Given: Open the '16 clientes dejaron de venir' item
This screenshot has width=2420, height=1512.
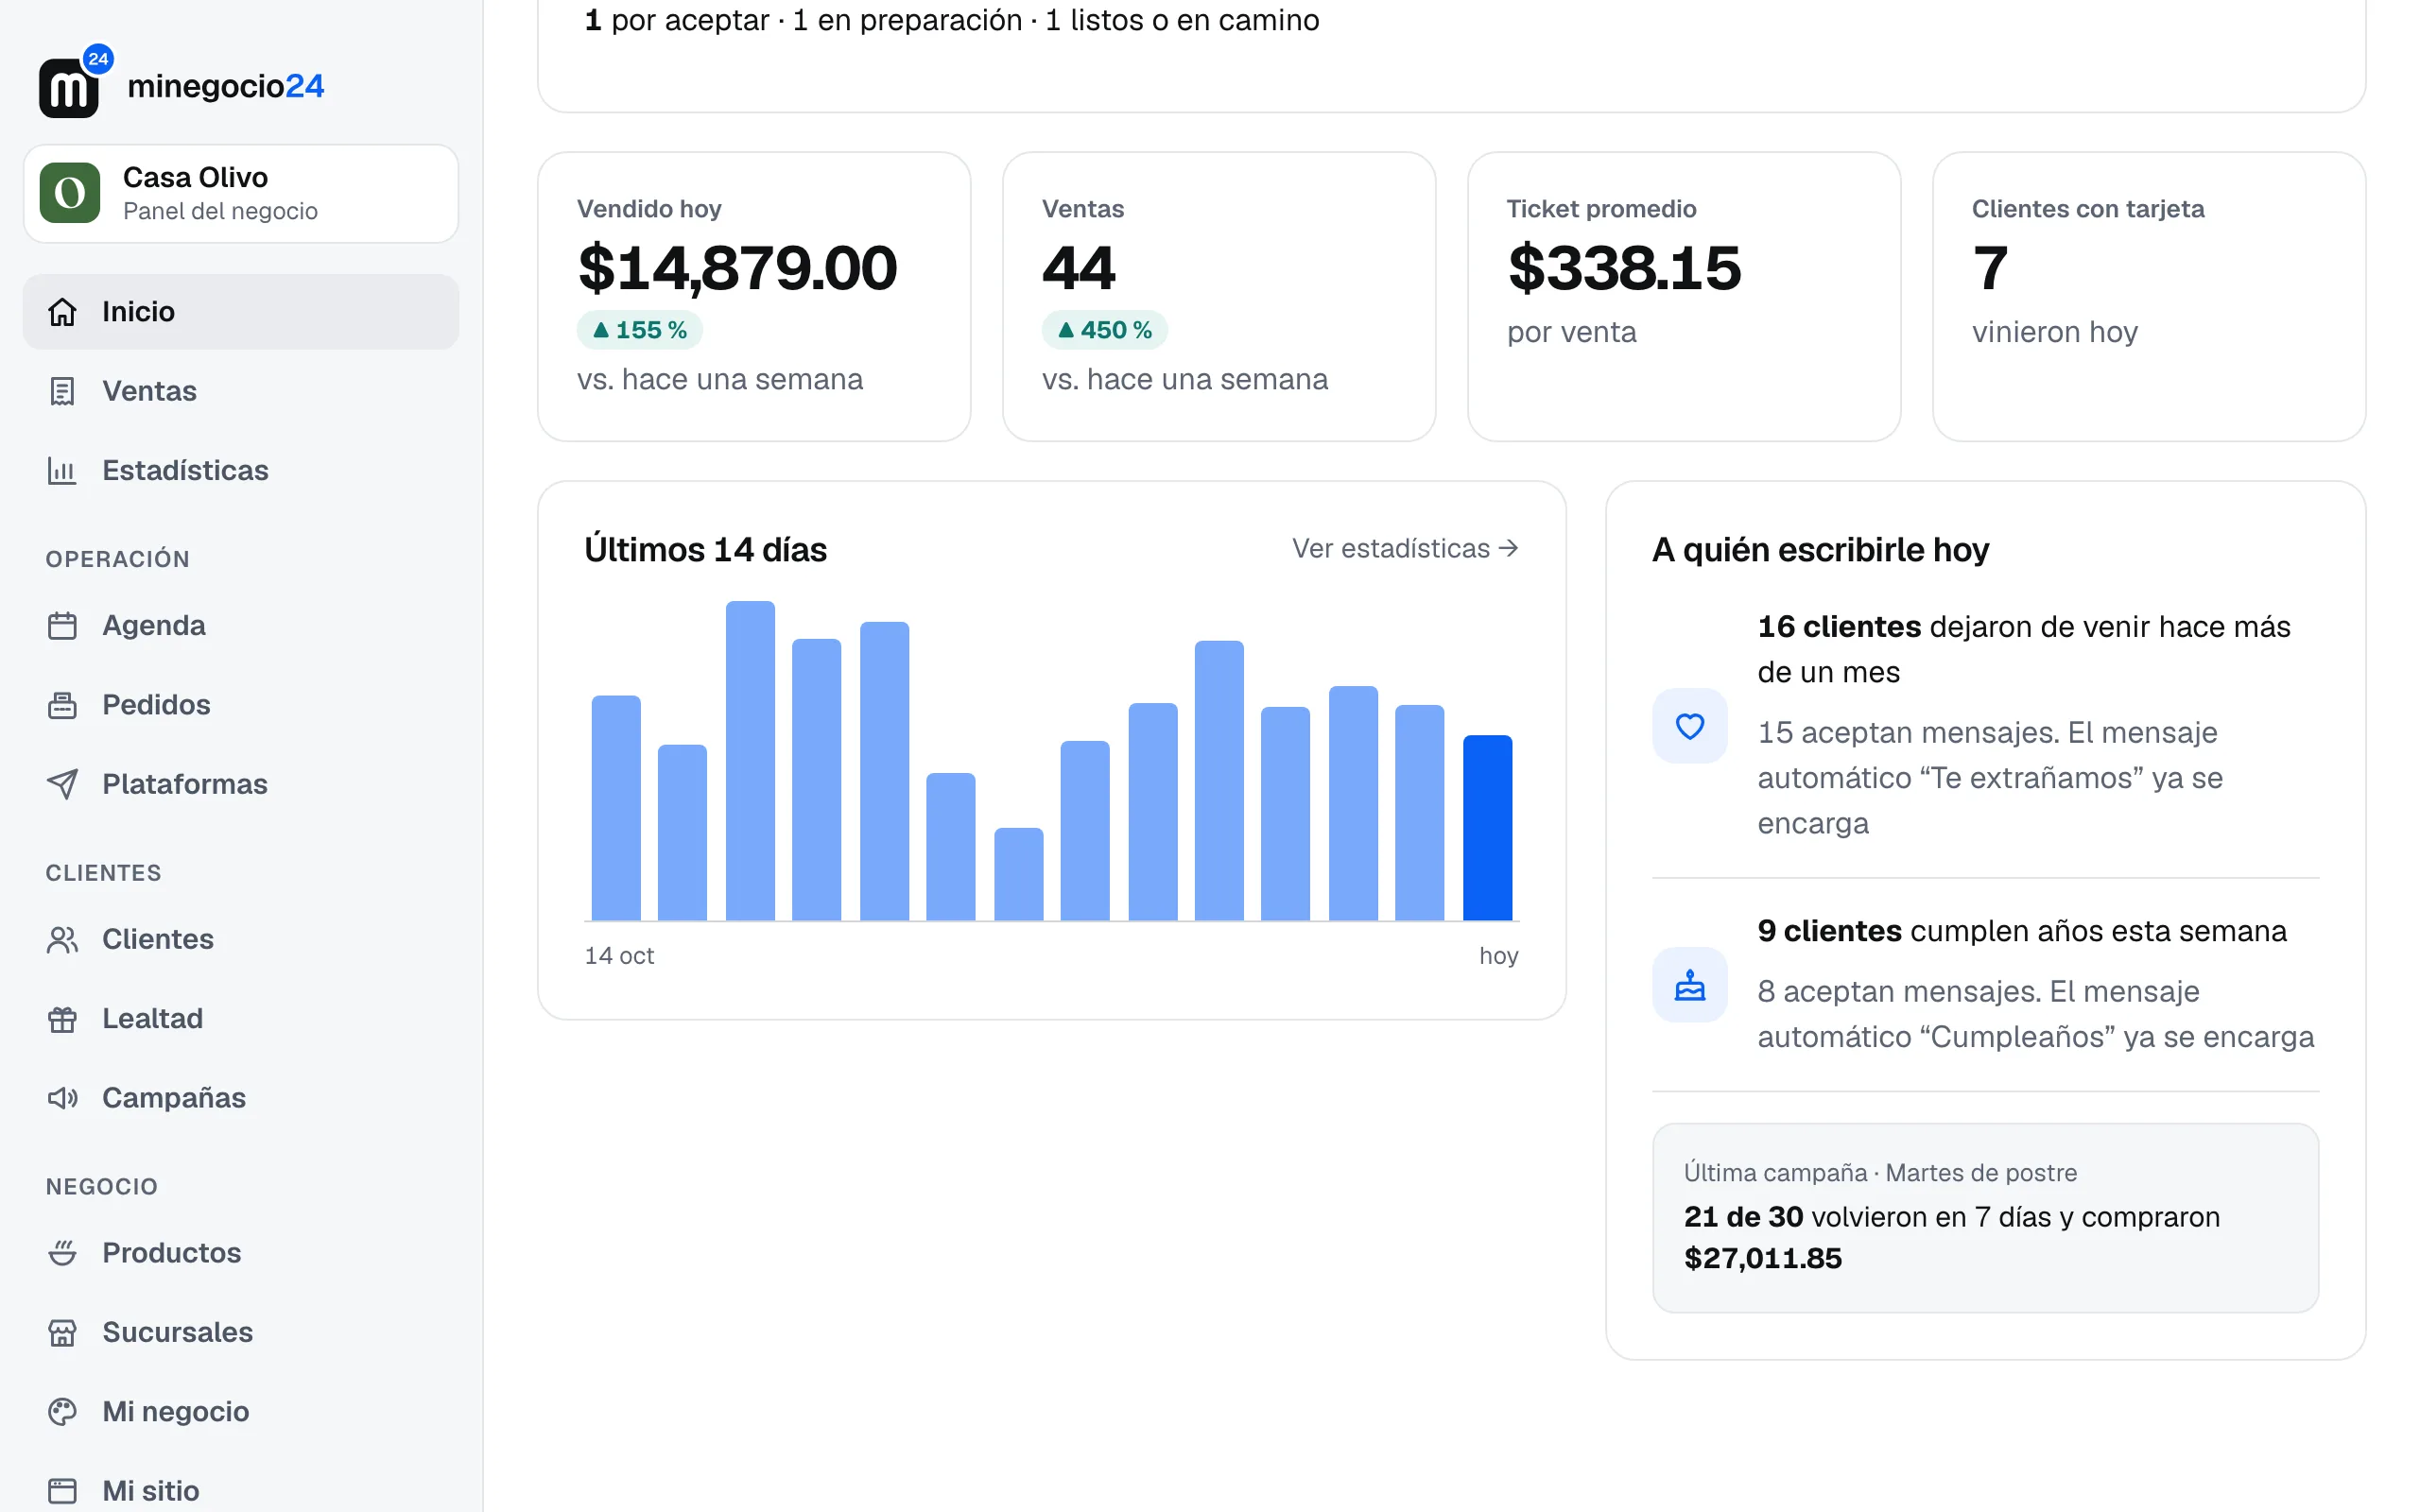Looking at the screenshot, I should click(1985, 726).
